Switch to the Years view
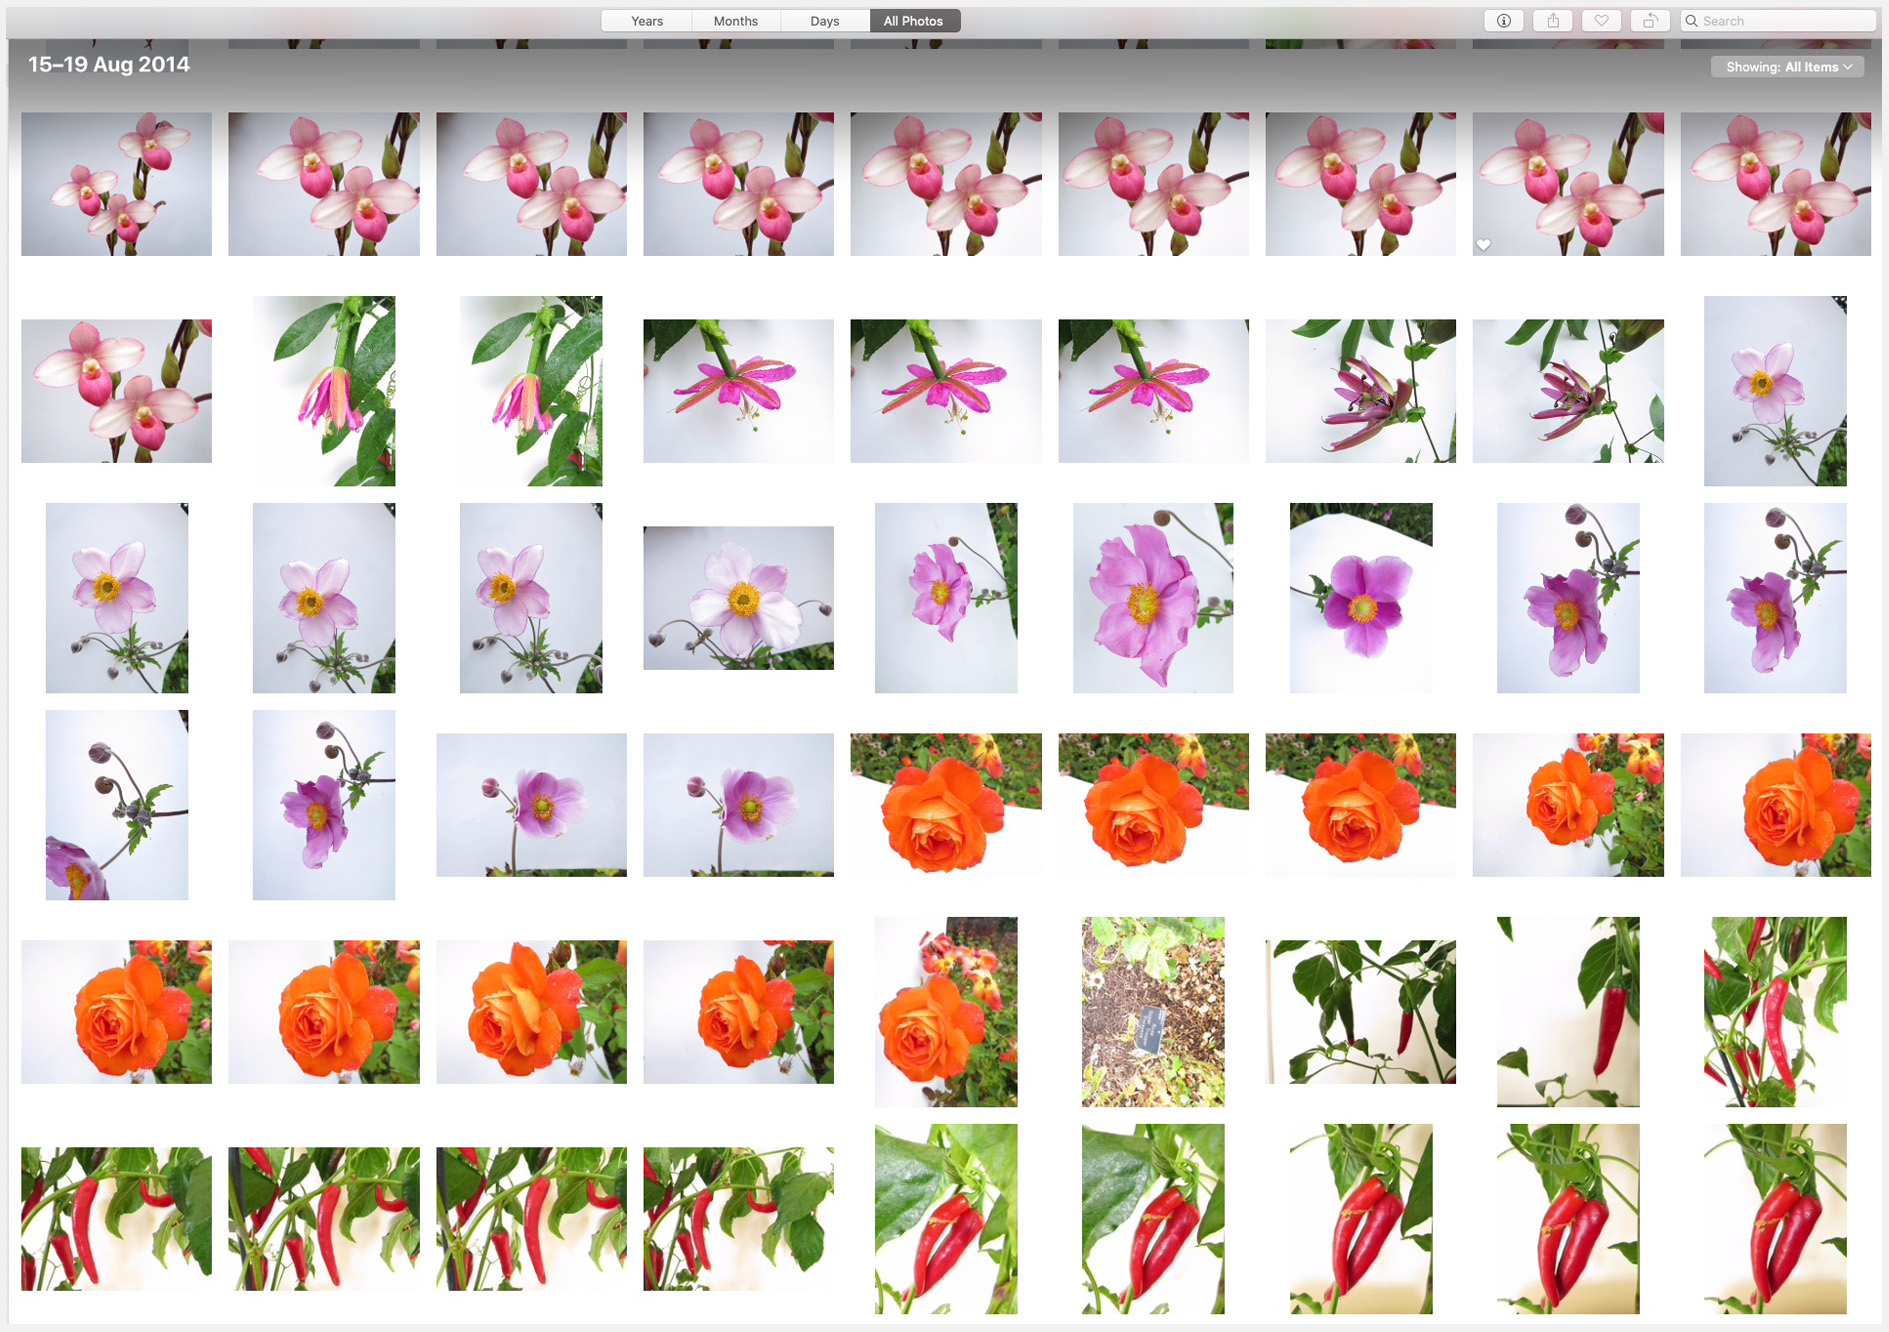1889x1332 pixels. pyautogui.click(x=647, y=21)
